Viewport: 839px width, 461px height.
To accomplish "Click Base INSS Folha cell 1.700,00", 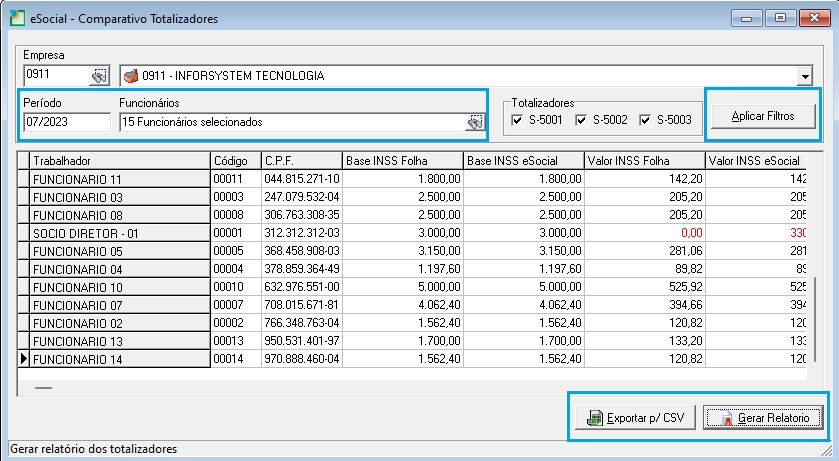I will [x=403, y=341].
